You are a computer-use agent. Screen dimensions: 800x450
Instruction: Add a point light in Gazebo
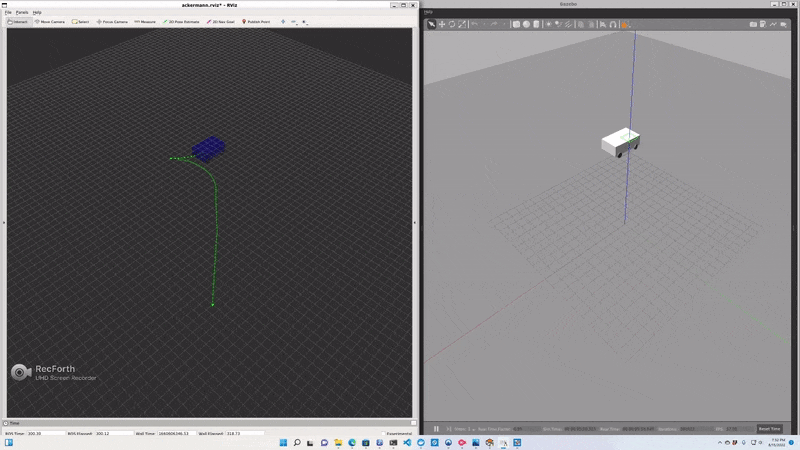548,24
